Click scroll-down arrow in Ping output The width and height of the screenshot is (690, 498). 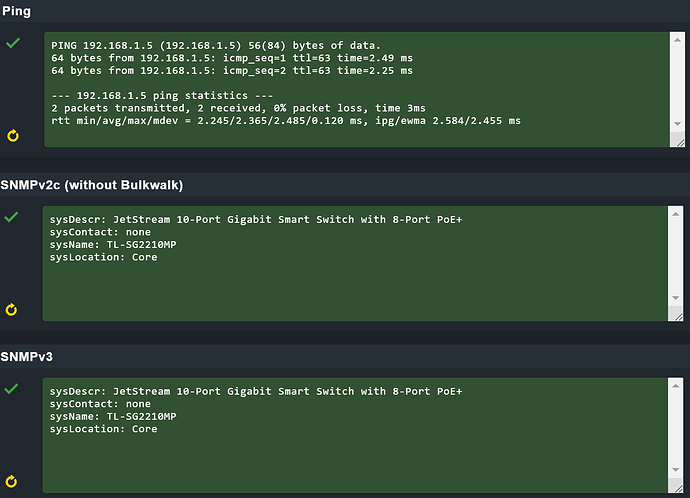(x=677, y=124)
